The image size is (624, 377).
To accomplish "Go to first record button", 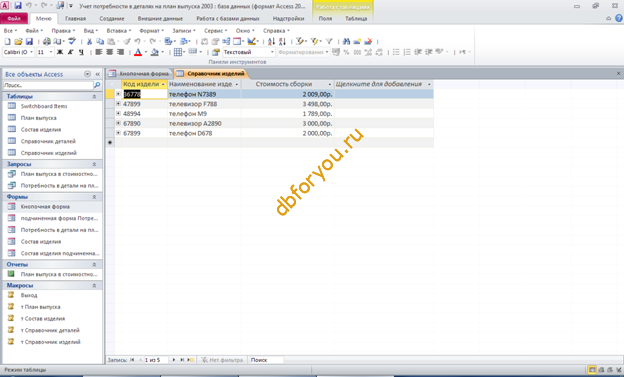I will tap(132, 360).
